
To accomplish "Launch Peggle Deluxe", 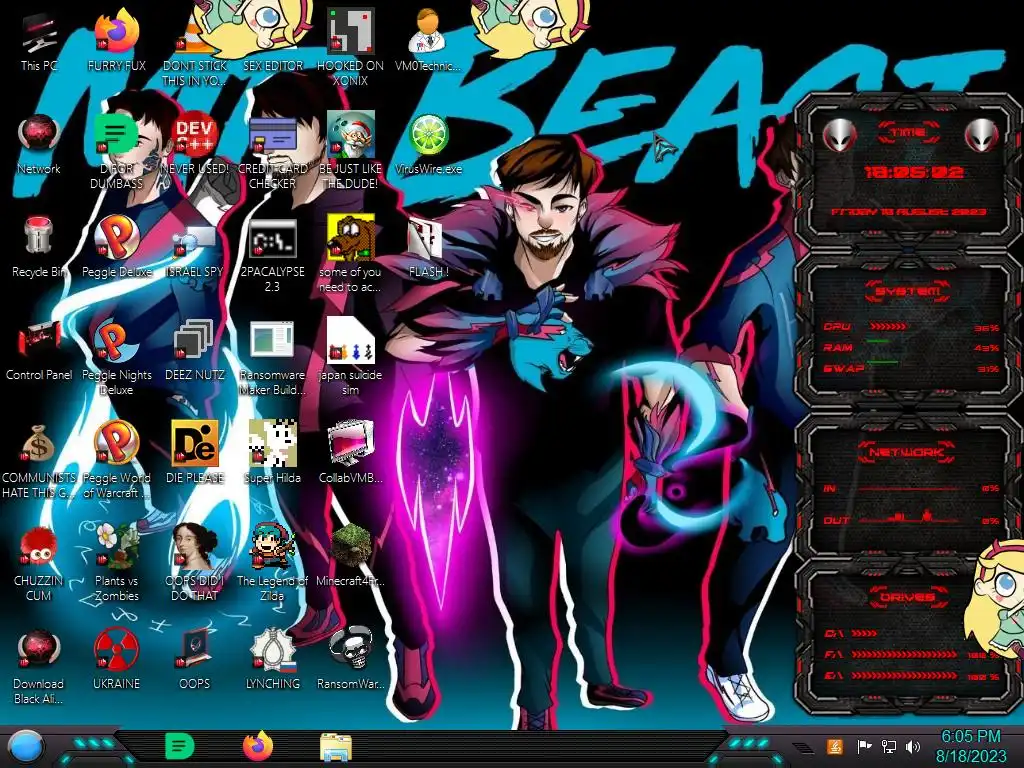I will (116, 237).
